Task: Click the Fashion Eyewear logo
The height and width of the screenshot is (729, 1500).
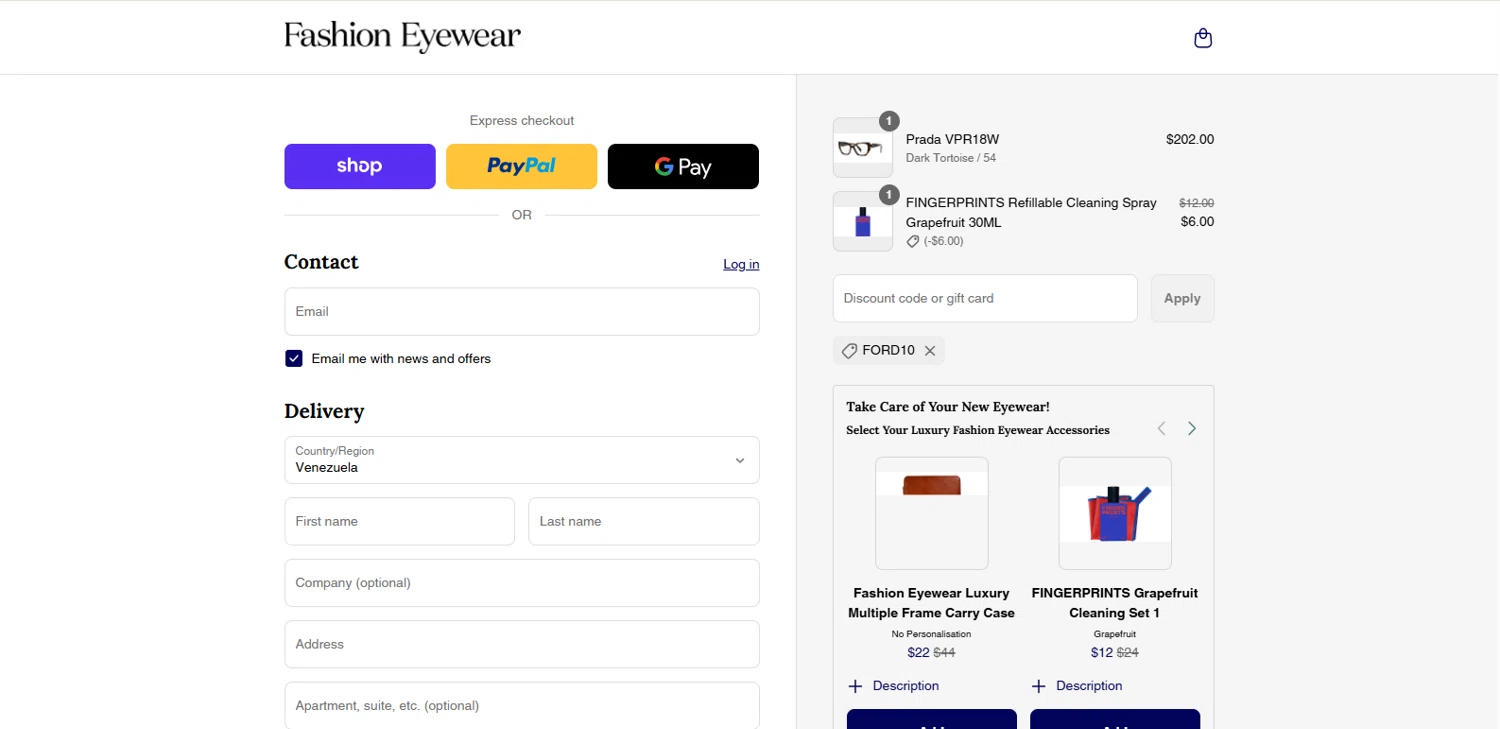Action: pos(402,37)
